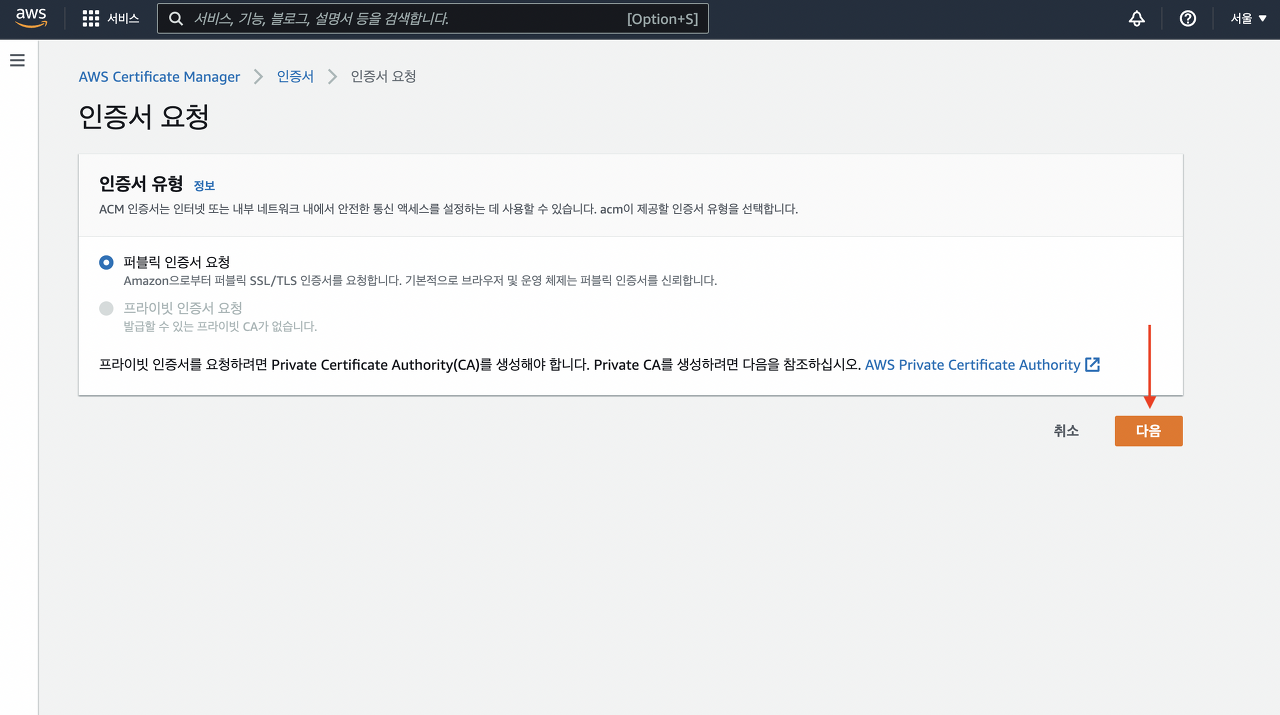The width and height of the screenshot is (1280, 715).
Task: Go to 인증서 breadcrumb link
Action: (x=295, y=77)
